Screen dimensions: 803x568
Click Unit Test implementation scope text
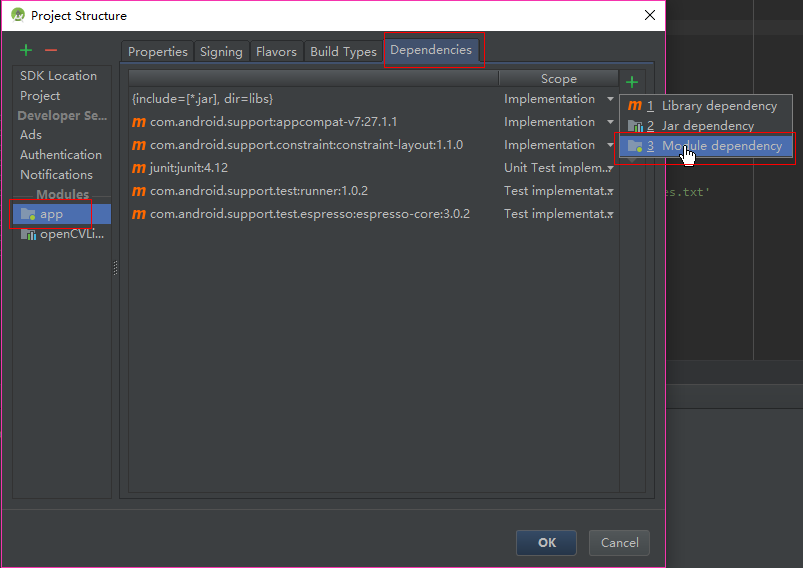click(x=555, y=168)
